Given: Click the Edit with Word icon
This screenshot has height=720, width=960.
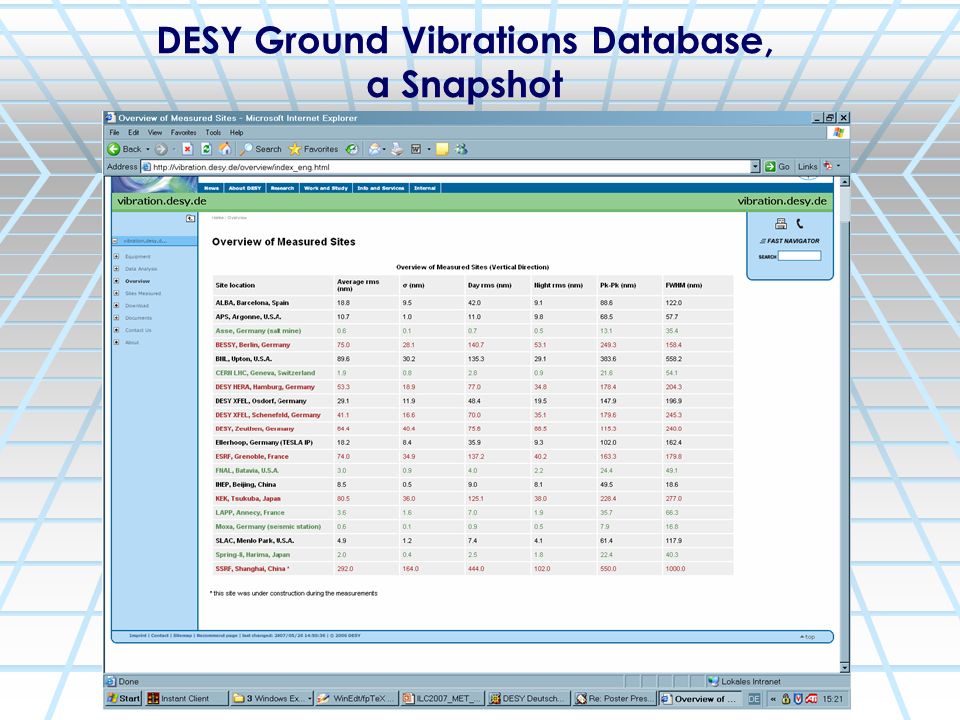Looking at the screenshot, I should 416,149.
